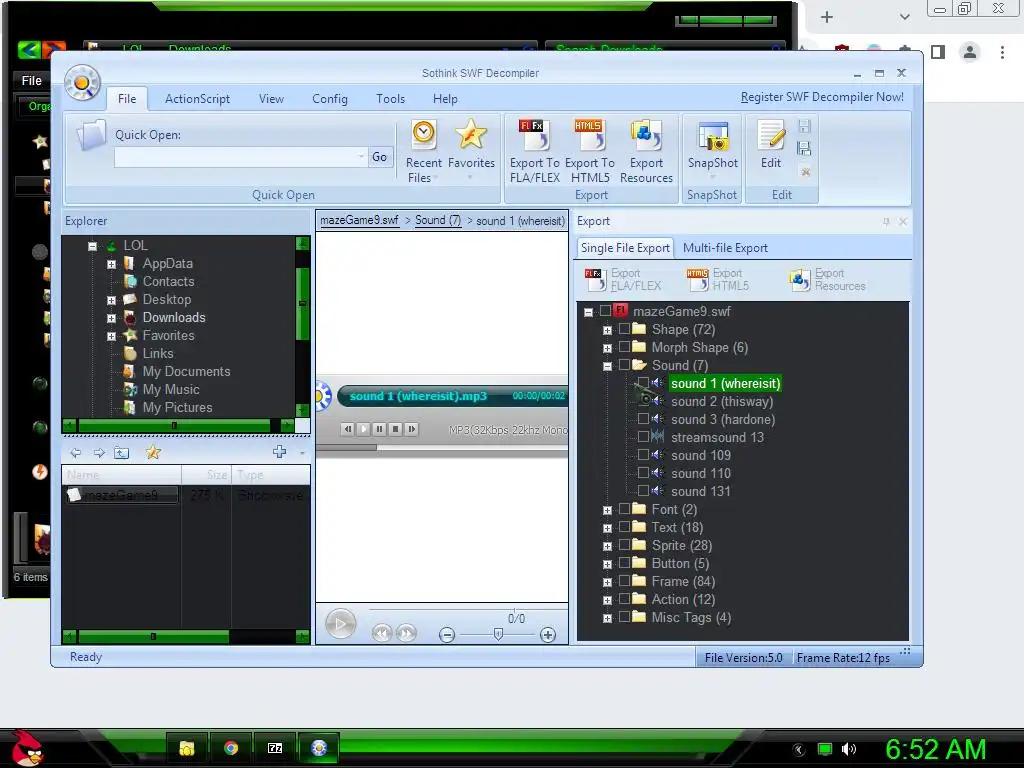
Task: Expand the Downloads folder in Explorer tree
Action: pos(111,319)
